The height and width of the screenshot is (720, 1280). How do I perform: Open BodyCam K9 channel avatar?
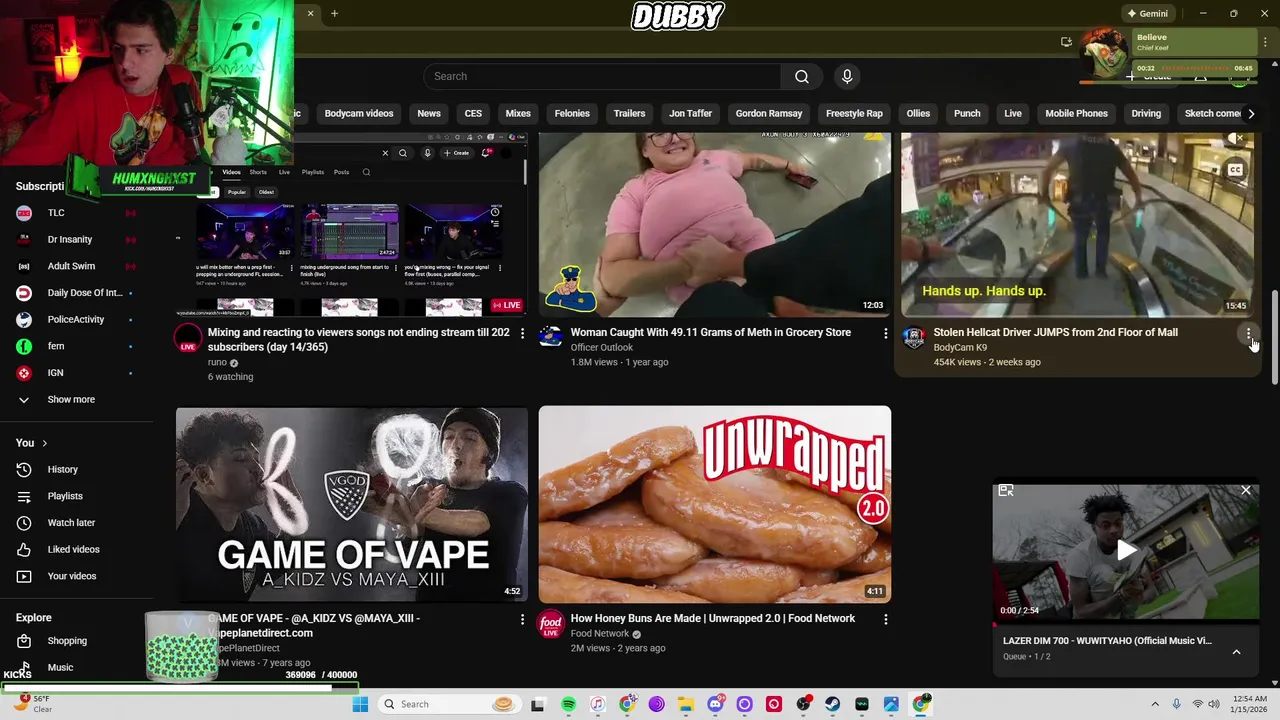point(914,337)
